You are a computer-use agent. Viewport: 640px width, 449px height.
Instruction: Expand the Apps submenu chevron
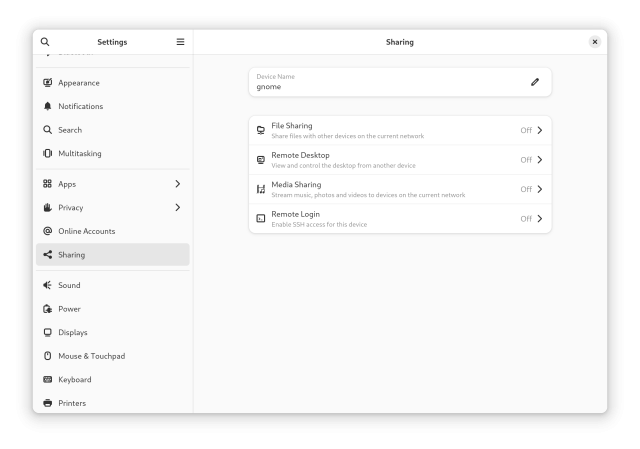click(178, 184)
